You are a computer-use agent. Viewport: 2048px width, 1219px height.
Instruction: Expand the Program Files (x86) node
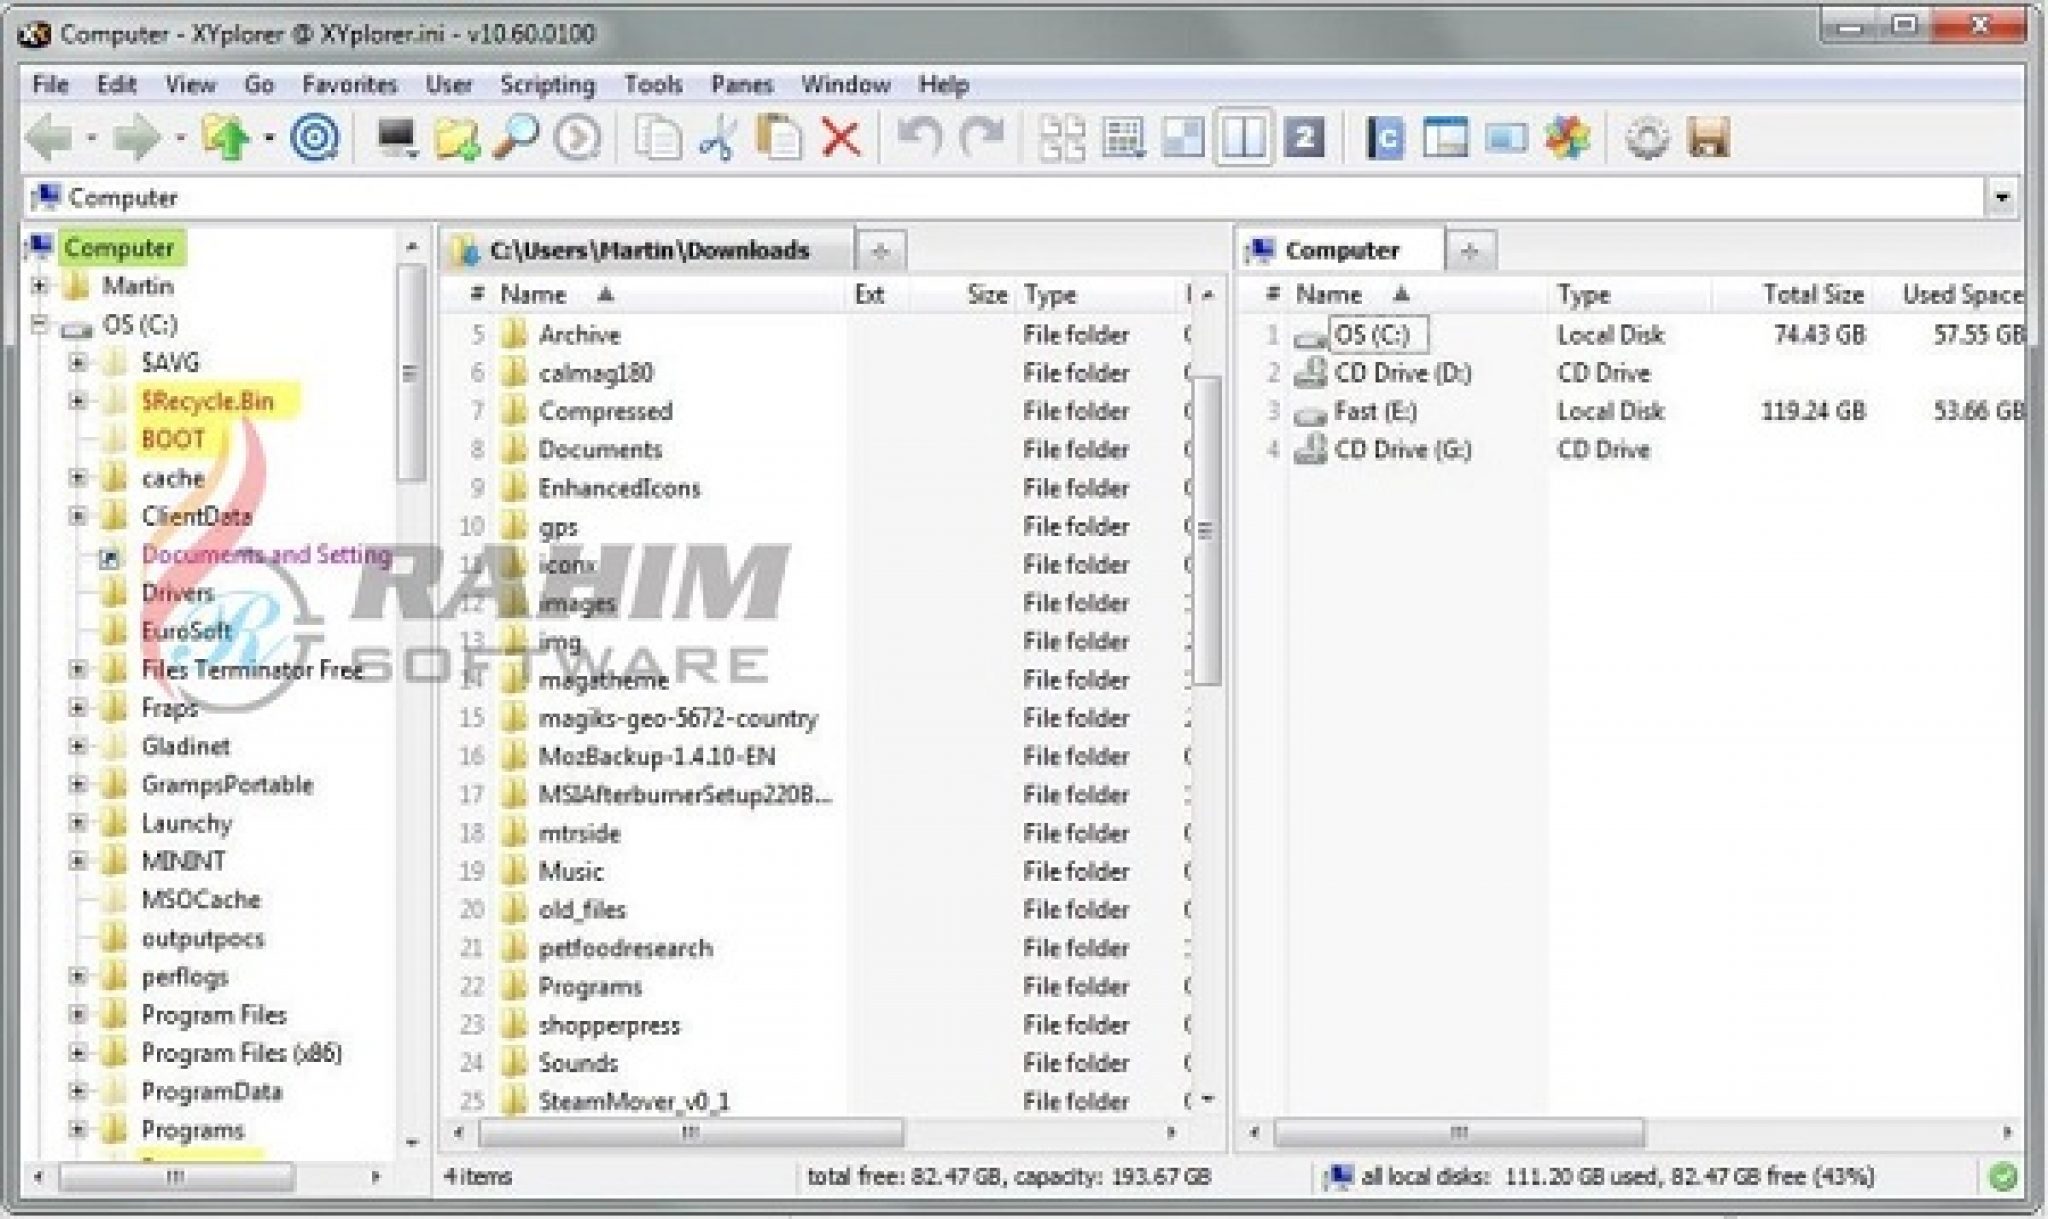point(78,1053)
